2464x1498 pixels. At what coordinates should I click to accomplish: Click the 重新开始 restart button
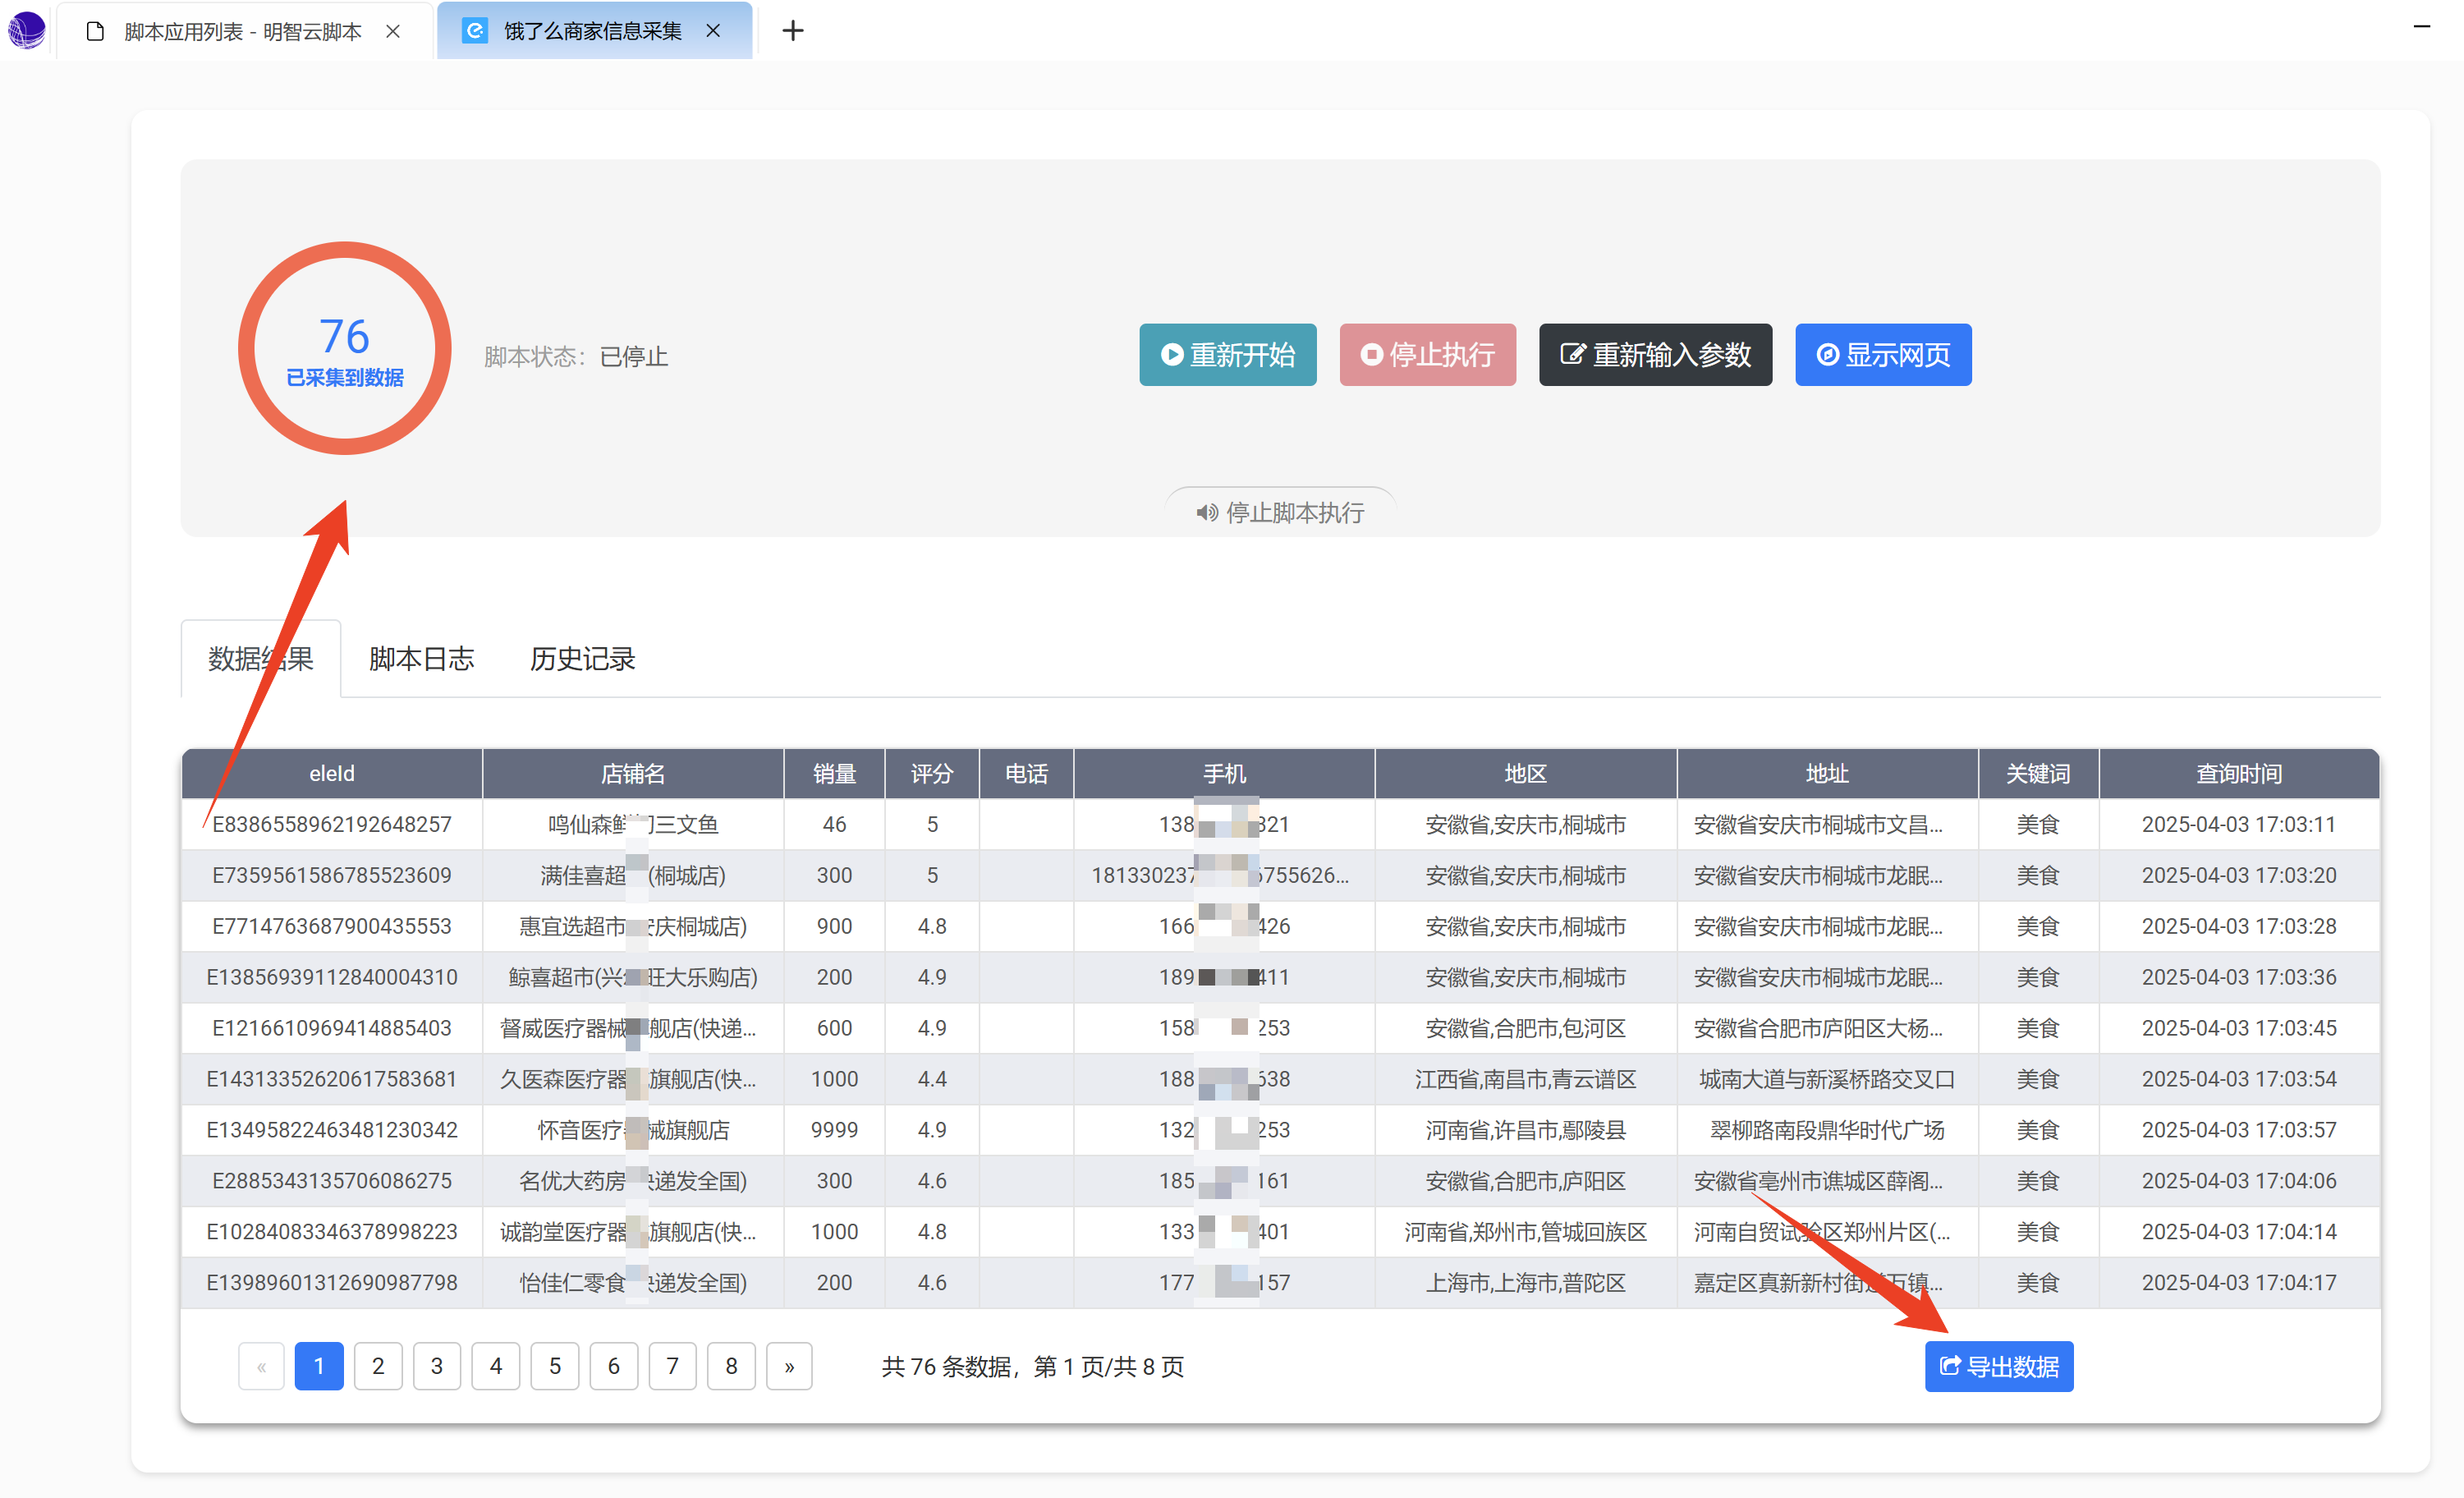click(x=1227, y=355)
